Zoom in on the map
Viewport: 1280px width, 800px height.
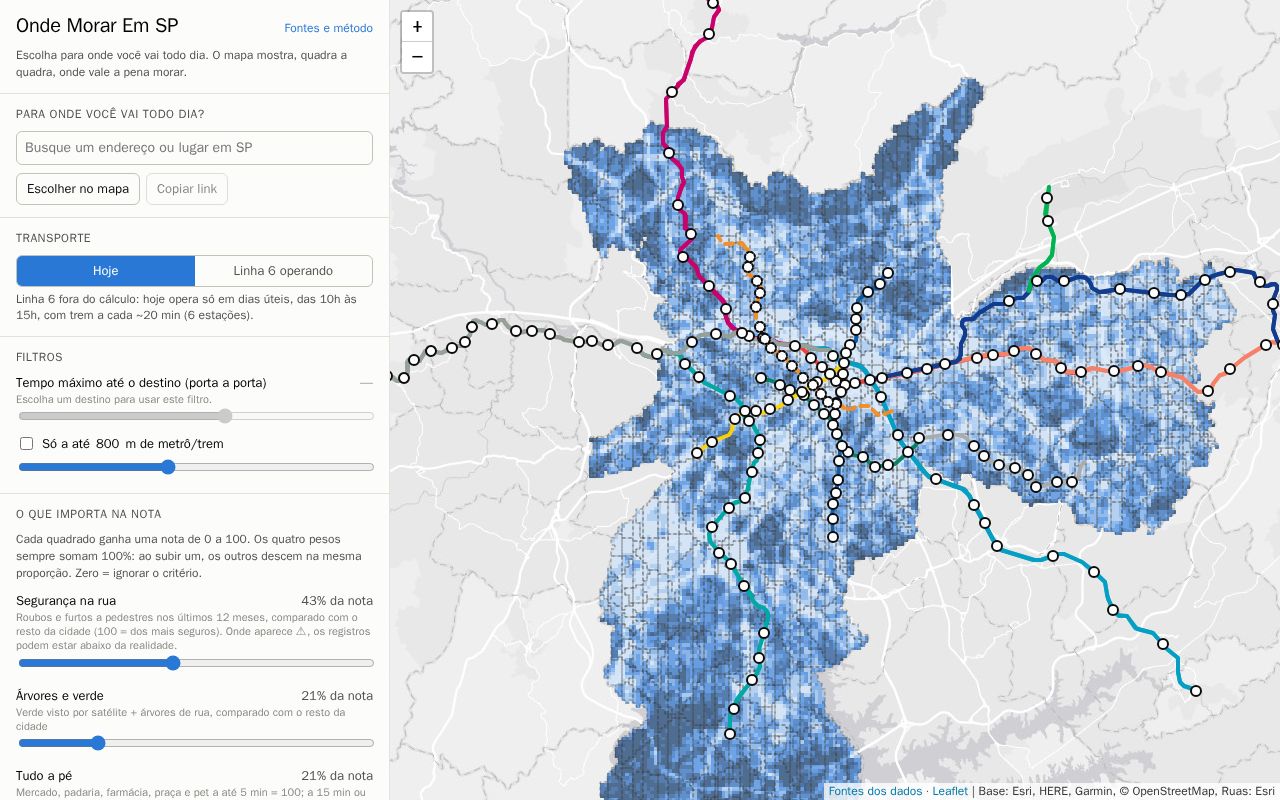click(x=417, y=27)
